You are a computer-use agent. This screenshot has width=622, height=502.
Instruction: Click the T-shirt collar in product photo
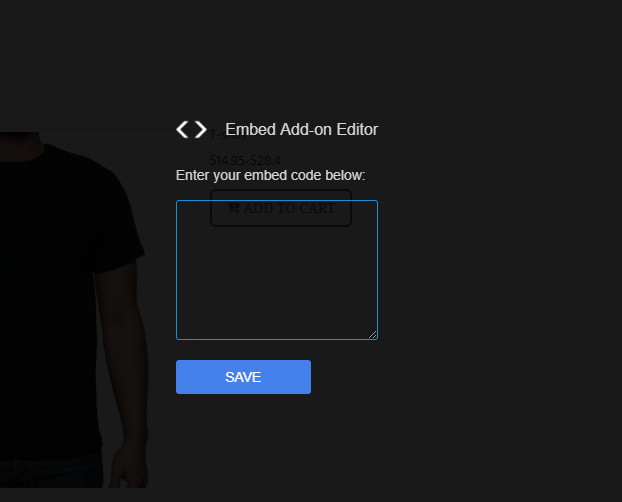tap(24, 149)
